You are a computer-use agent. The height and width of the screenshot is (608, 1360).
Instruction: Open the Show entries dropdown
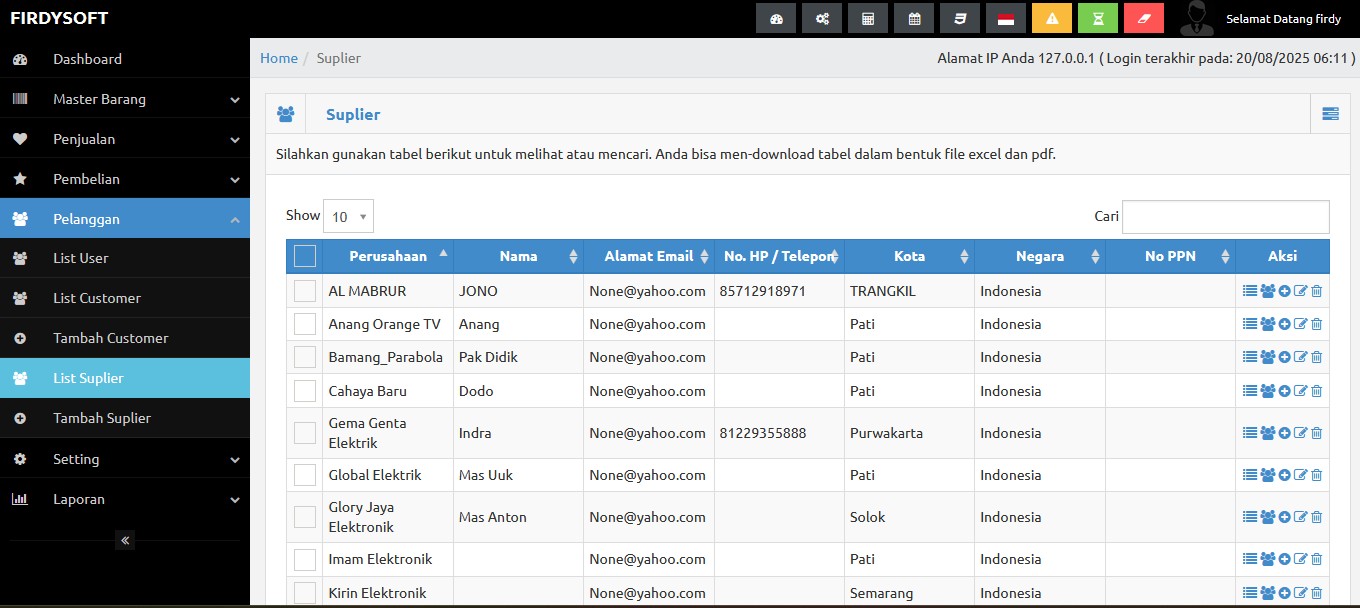click(348, 216)
